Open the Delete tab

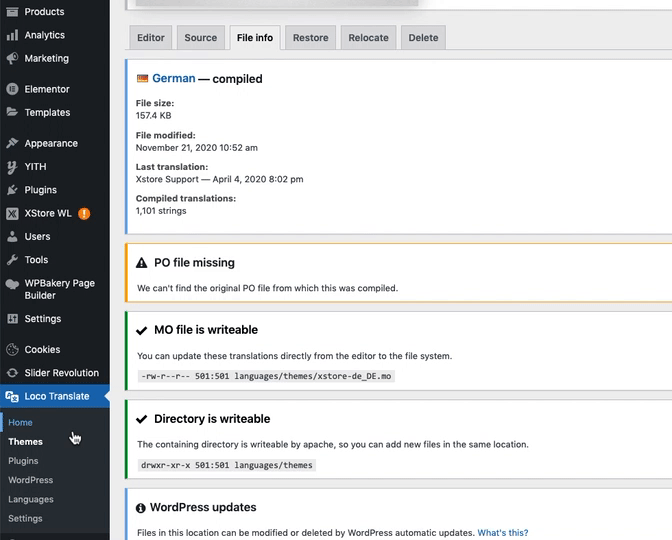tap(423, 38)
